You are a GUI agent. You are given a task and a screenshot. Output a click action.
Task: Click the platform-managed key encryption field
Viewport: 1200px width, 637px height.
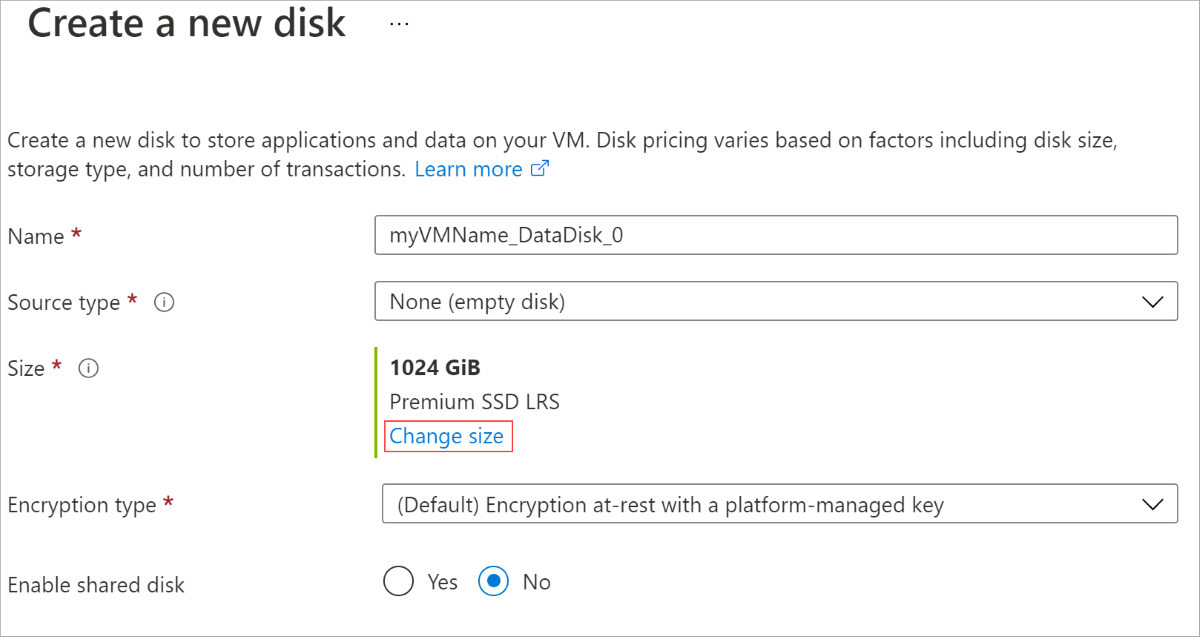point(670,504)
